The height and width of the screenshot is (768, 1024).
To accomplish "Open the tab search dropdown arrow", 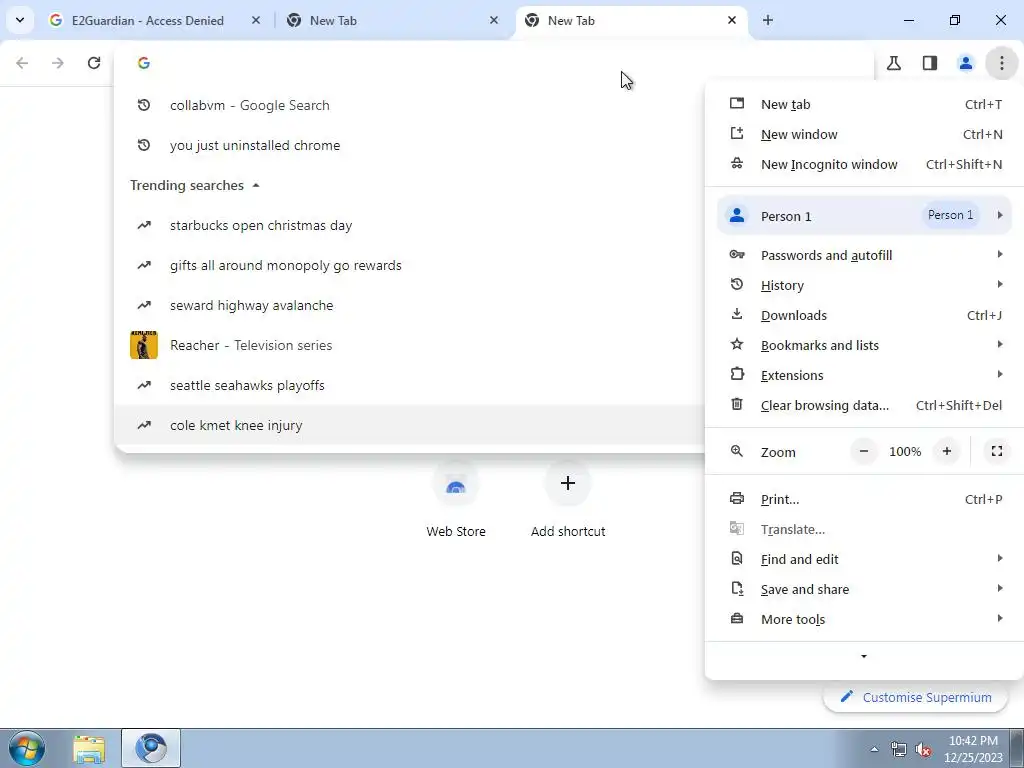I will (20, 20).
